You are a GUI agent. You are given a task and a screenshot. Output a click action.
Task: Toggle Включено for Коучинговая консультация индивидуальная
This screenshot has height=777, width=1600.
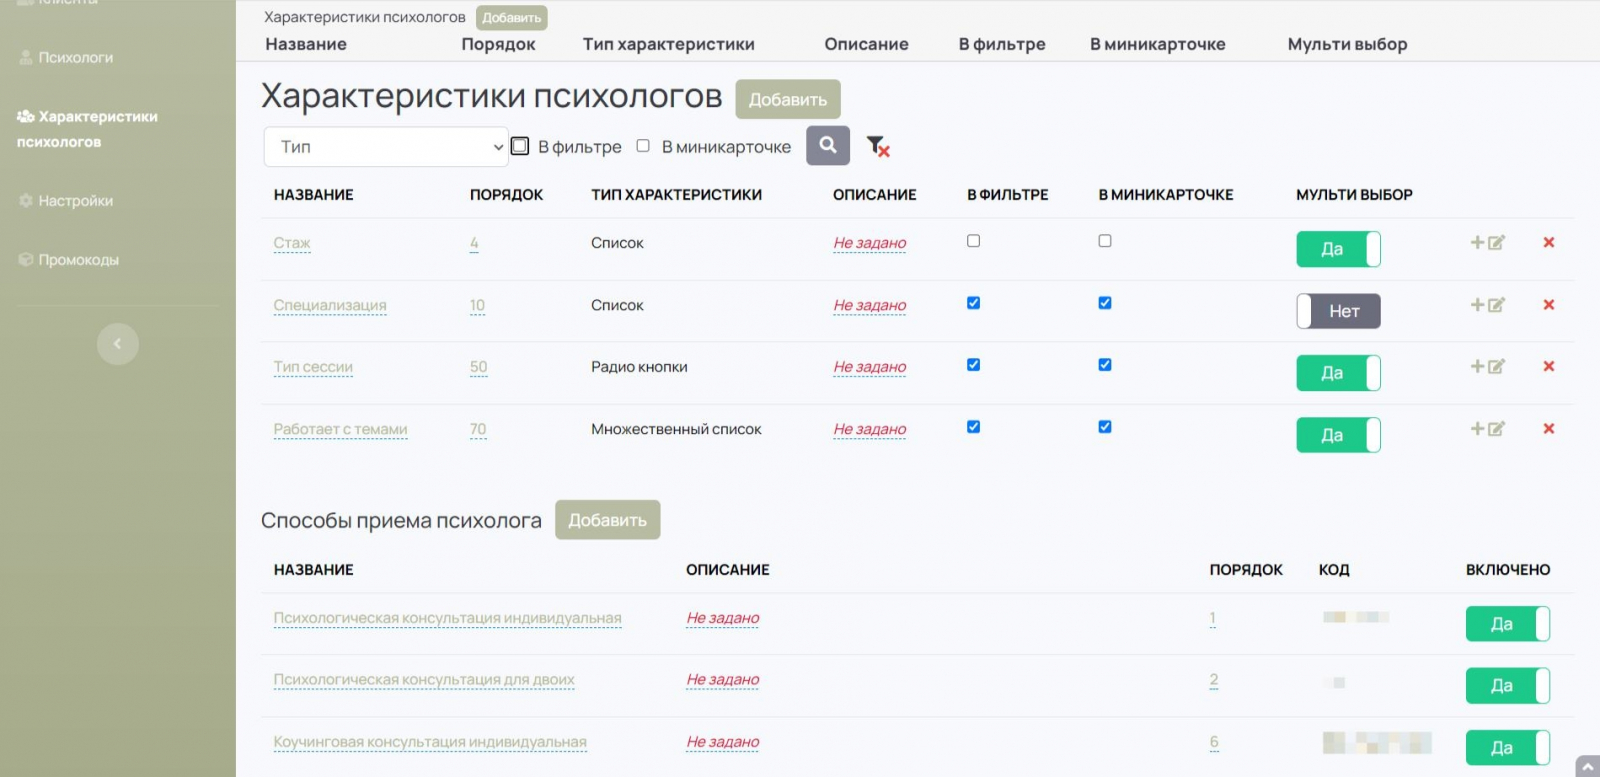1508,748
